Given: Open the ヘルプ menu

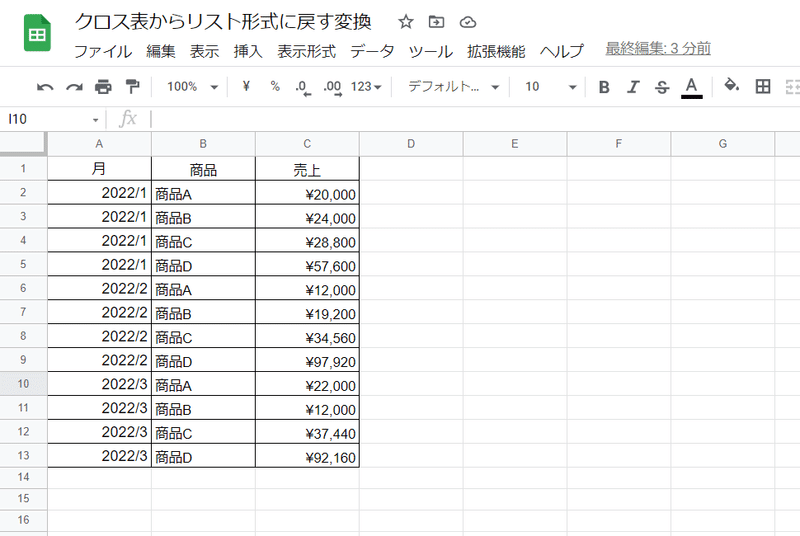Looking at the screenshot, I should pyautogui.click(x=562, y=52).
